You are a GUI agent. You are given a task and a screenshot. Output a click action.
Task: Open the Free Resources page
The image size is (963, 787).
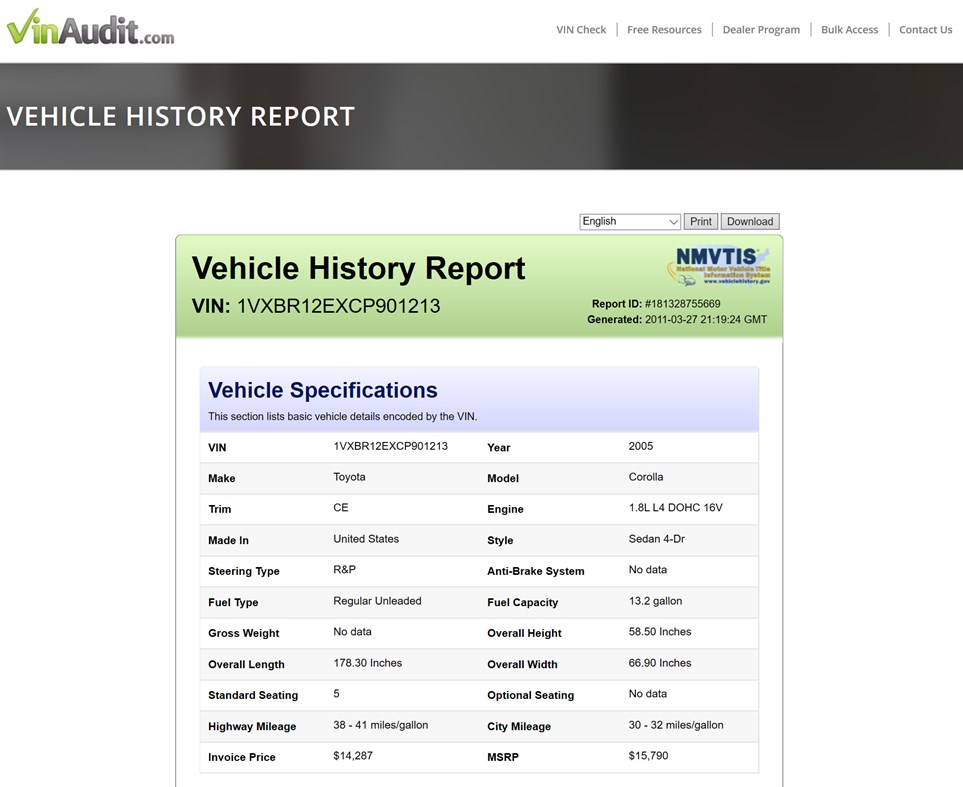point(664,30)
